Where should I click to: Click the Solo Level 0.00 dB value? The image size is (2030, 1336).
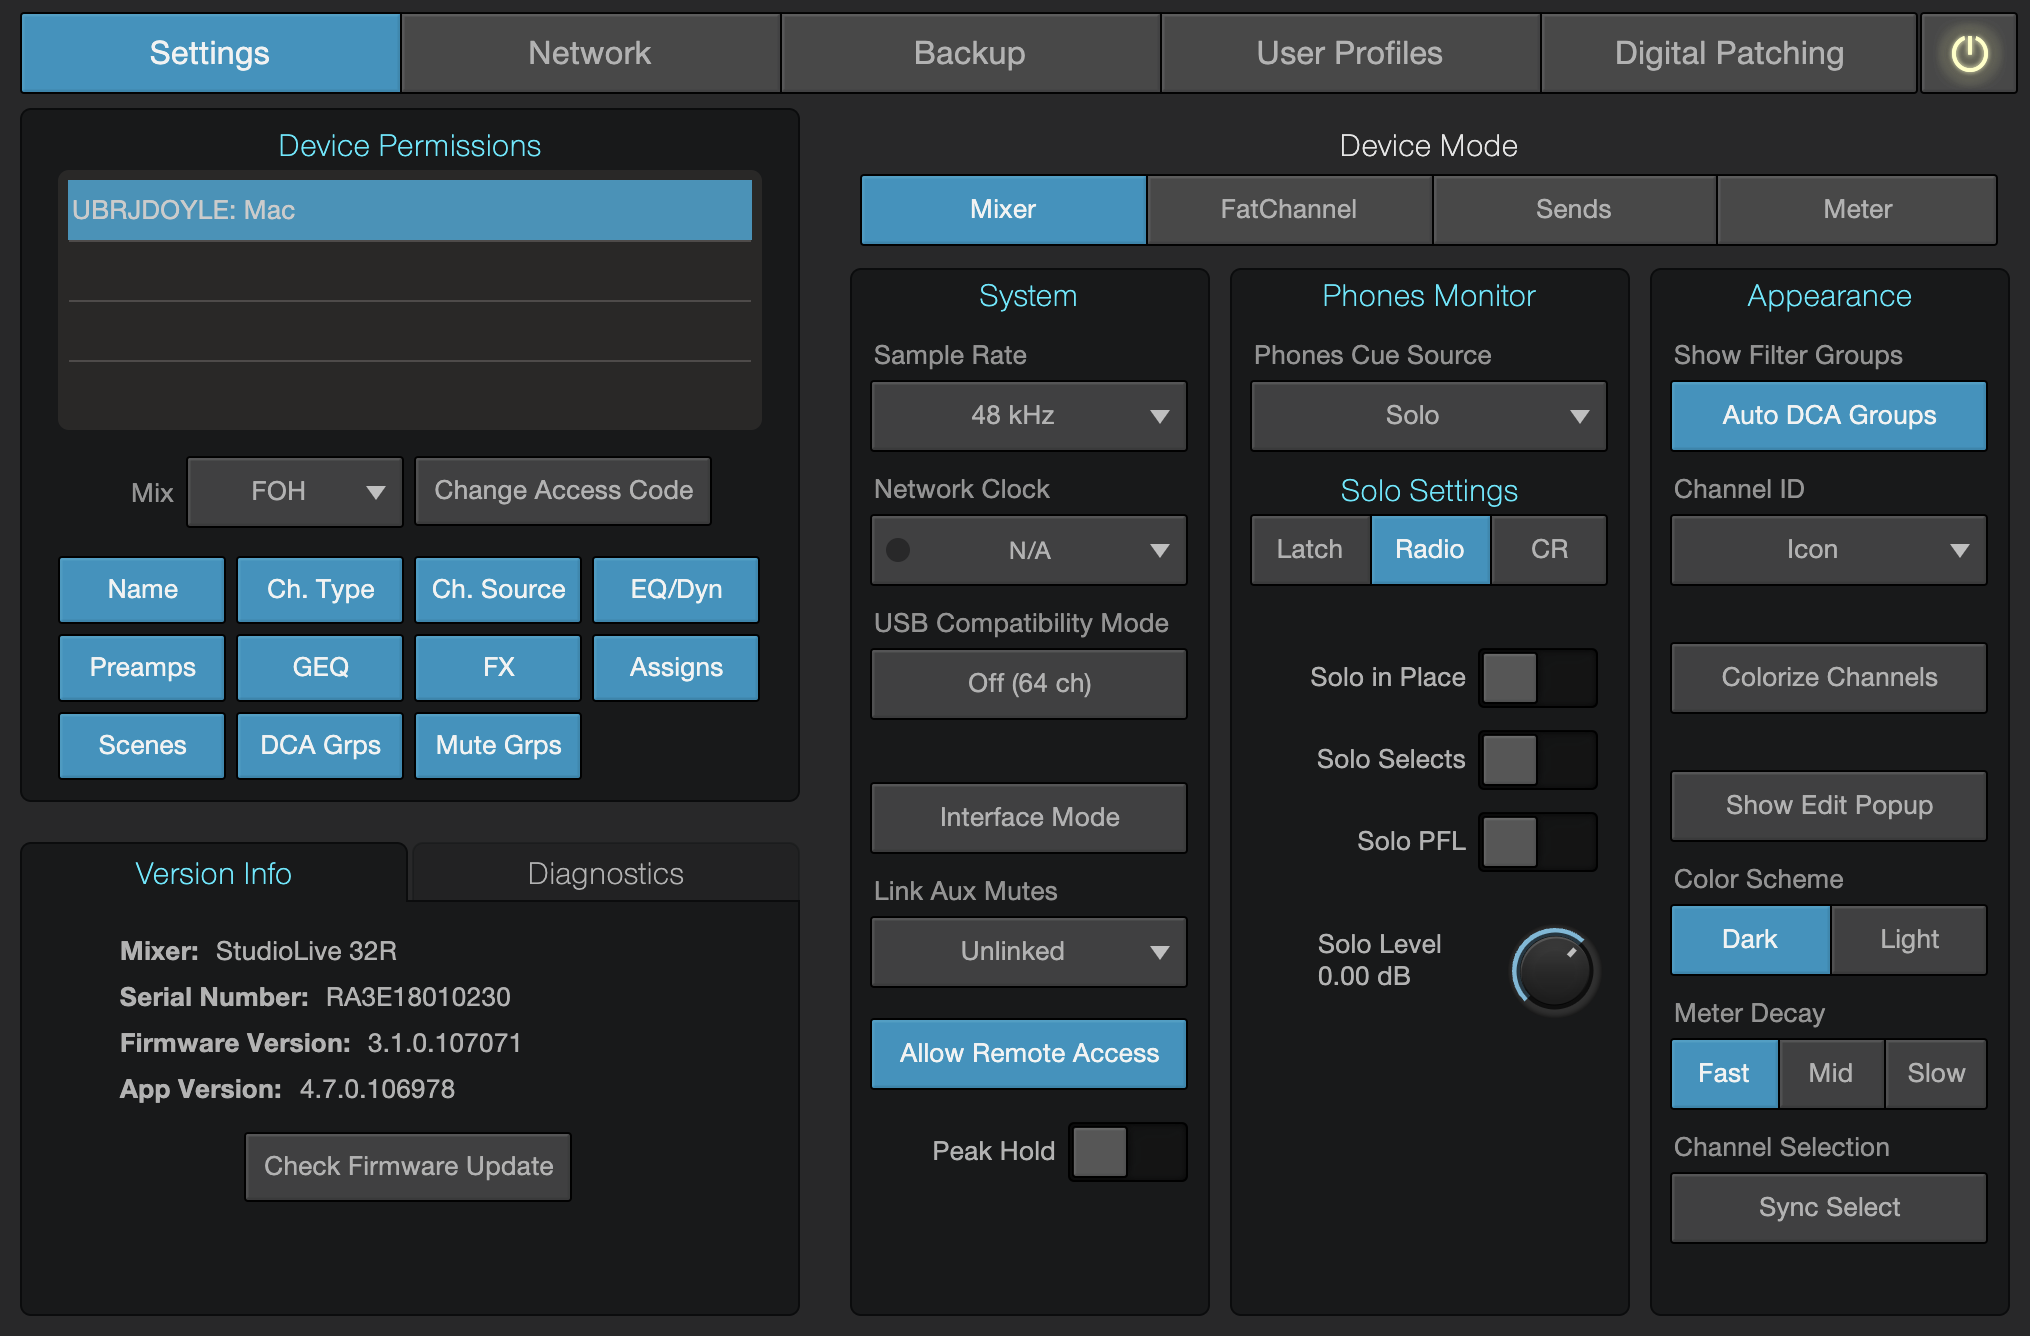pyautogui.click(x=1364, y=976)
